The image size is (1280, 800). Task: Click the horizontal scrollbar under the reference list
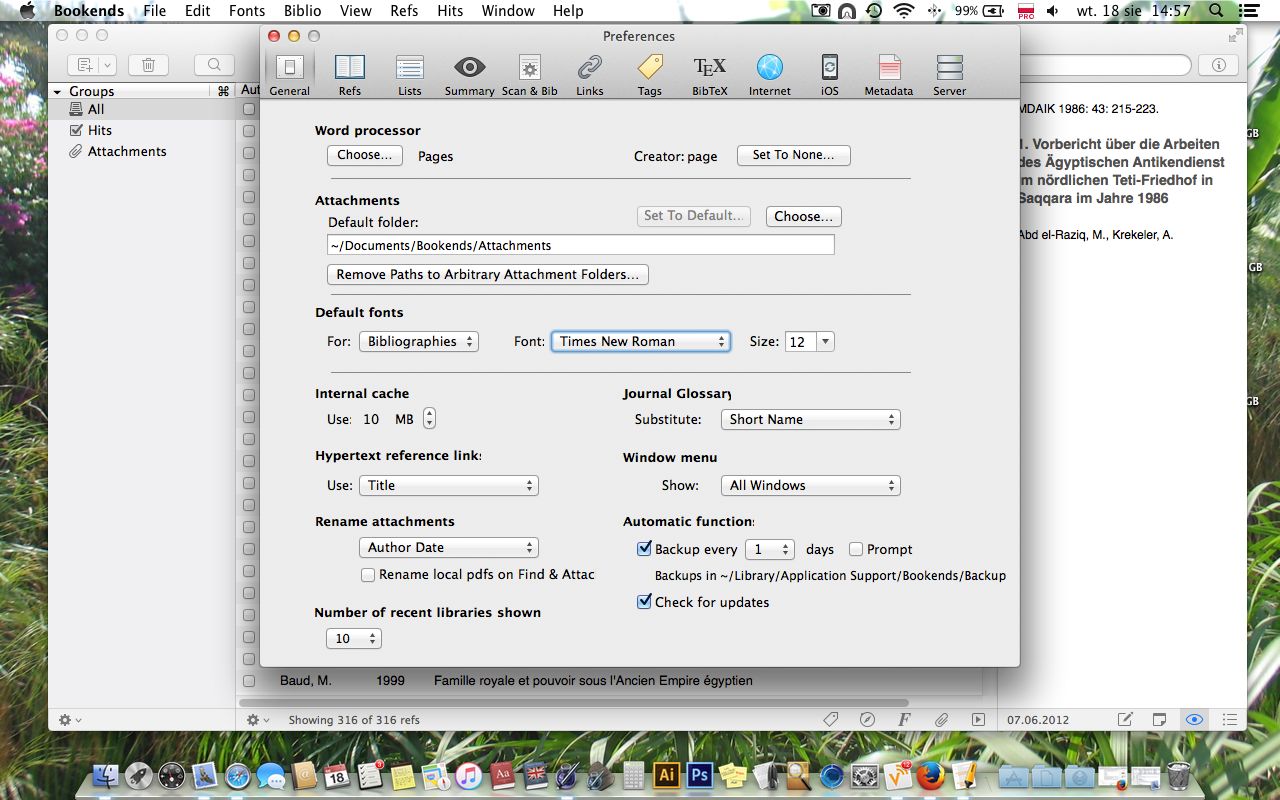point(573,703)
